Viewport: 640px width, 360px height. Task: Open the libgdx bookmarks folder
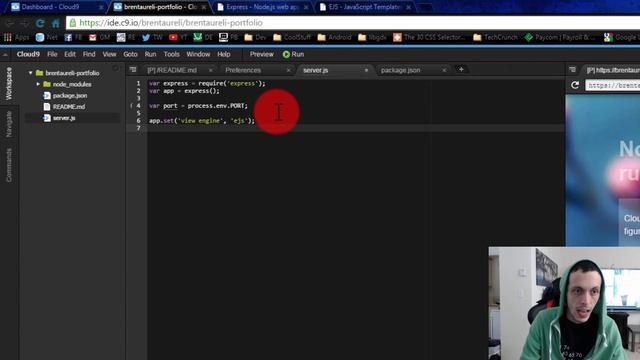[372, 38]
